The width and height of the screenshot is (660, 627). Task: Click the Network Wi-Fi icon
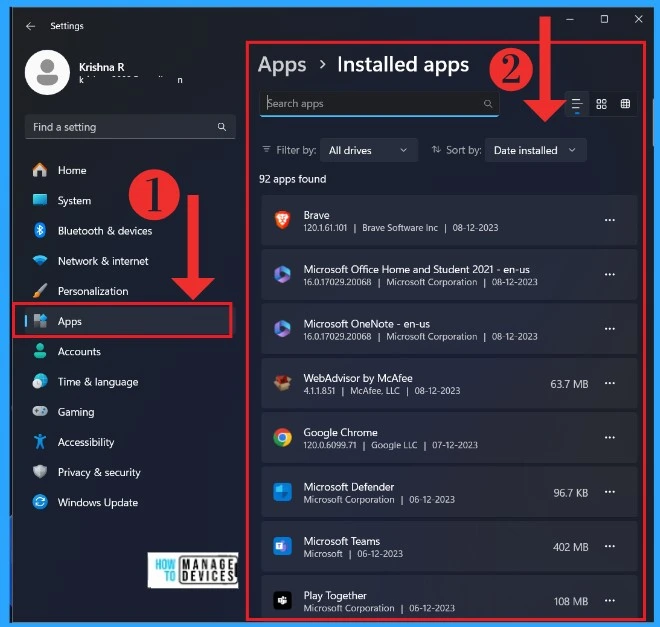(x=40, y=260)
